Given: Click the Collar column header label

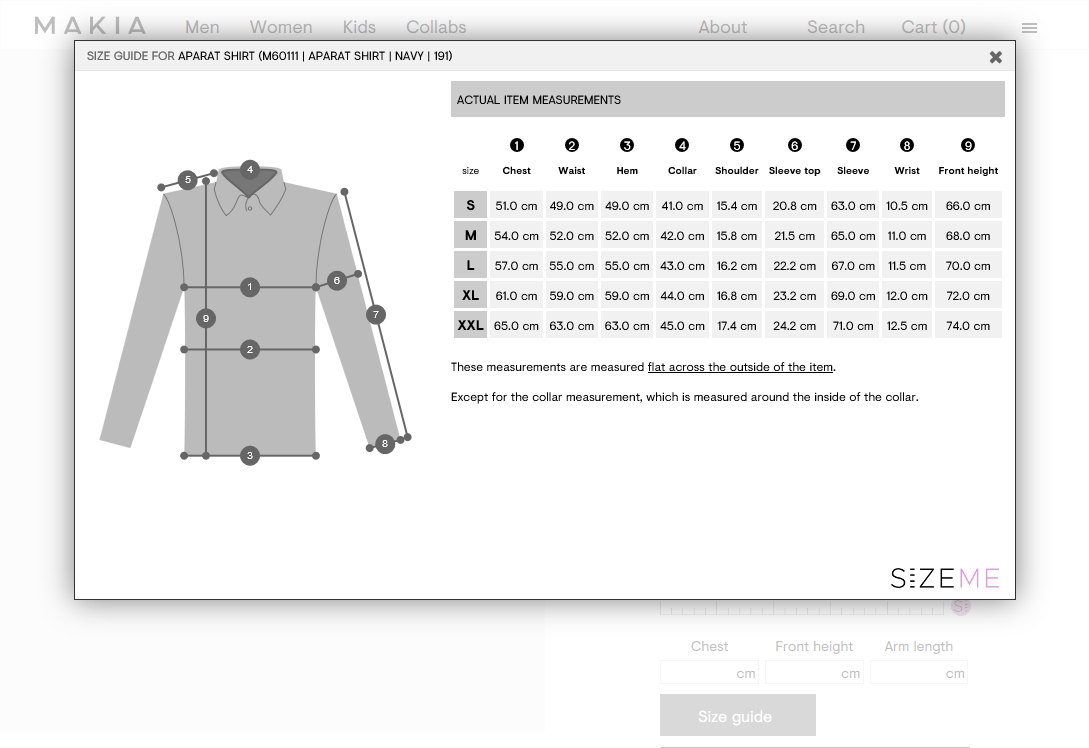Looking at the screenshot, I should [x=682, y=171].
